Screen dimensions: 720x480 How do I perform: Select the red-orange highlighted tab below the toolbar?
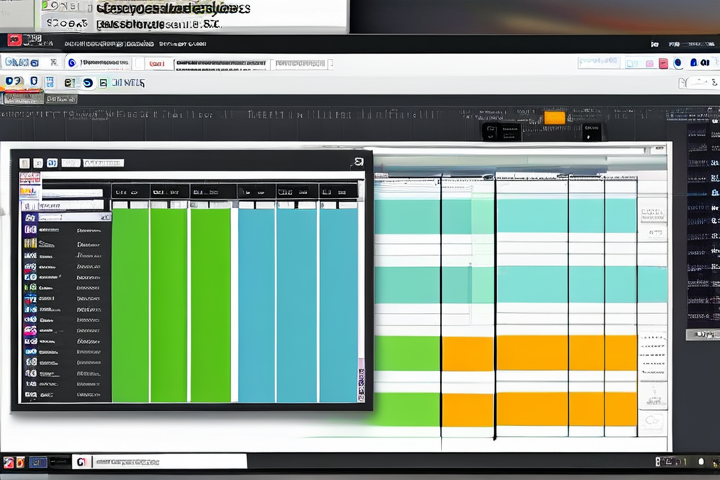coord(20,99)
